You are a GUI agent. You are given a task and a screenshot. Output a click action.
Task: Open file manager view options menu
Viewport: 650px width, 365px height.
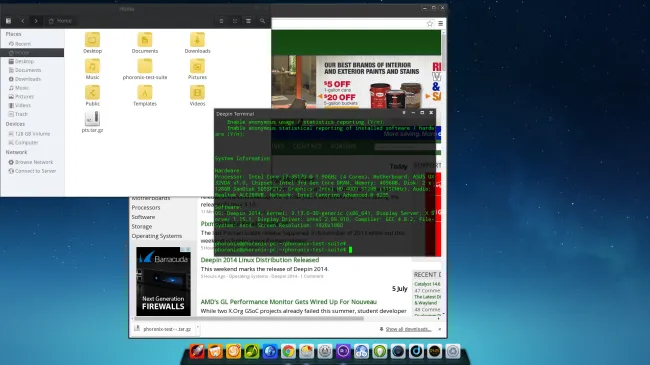tap(248, 21)
